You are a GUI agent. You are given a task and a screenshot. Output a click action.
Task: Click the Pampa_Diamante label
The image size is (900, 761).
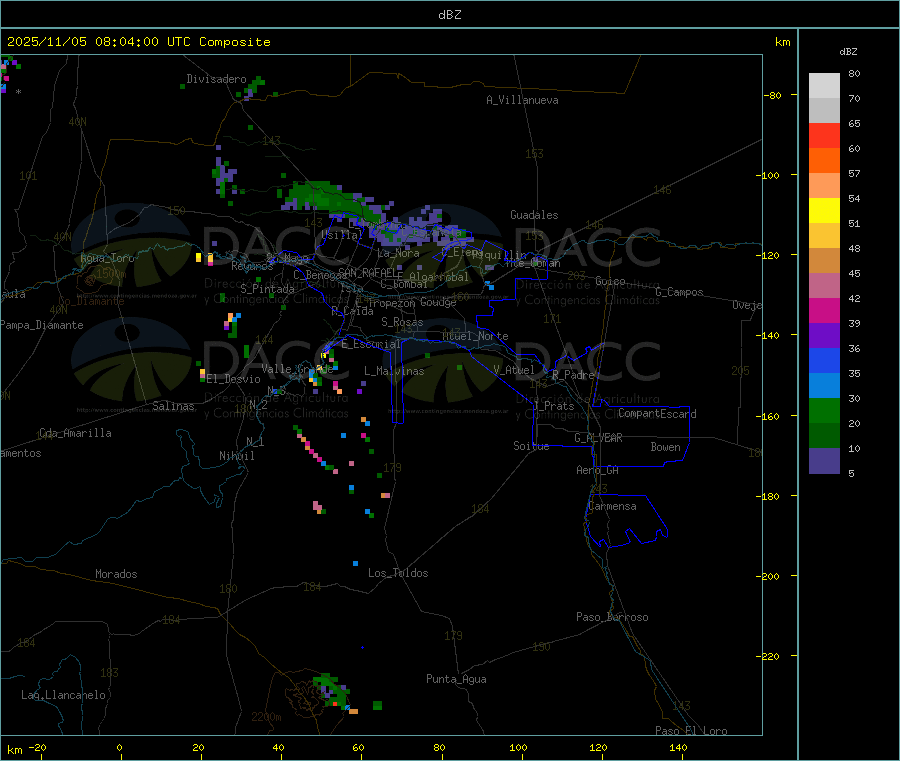coord(42,325)
